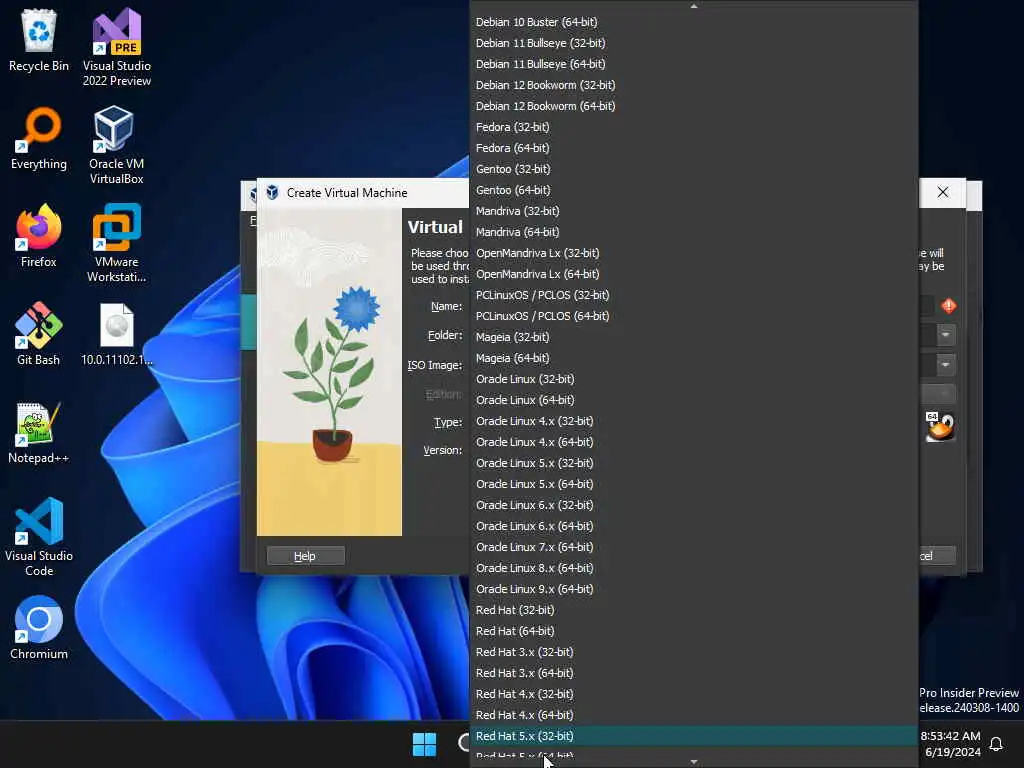This screenshot has width=1024, height=768.
Task: Choose Oracle Linux (64-bit)
Action: pyautogui.click(x=694, y=400)
